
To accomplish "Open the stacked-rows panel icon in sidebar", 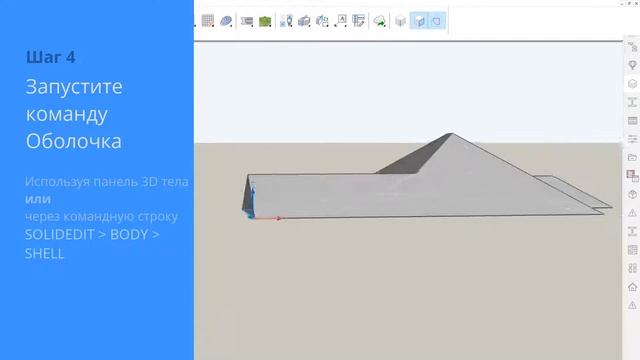I will click(x=632, y=121).
